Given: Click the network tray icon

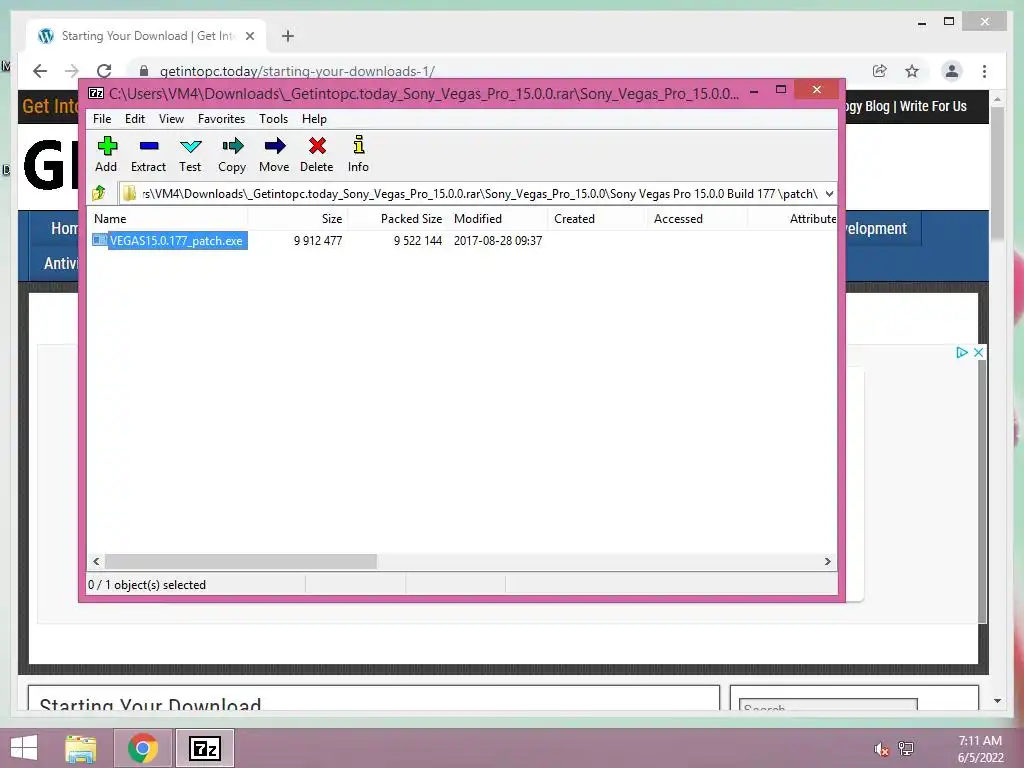Looking at the screenshot, I should pyautogui.click(x=906, y=749).
